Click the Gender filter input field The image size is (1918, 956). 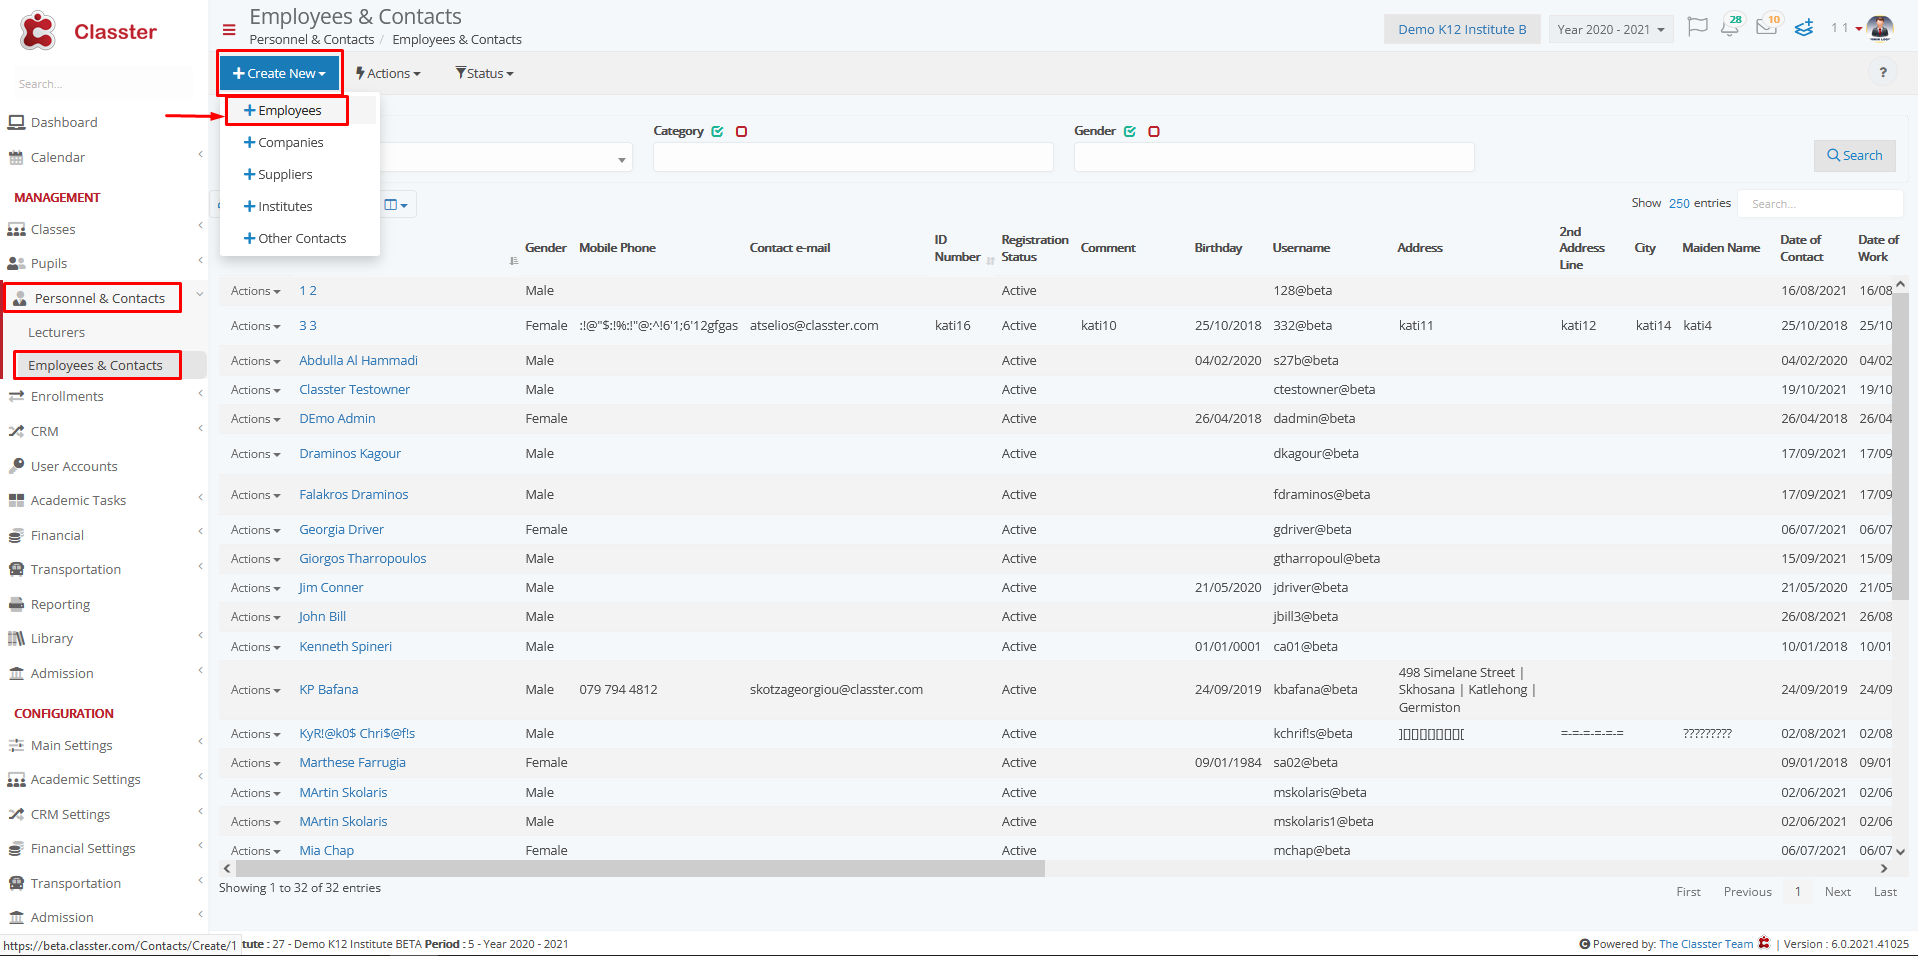pyautogui.click(x=1274, y=157)
